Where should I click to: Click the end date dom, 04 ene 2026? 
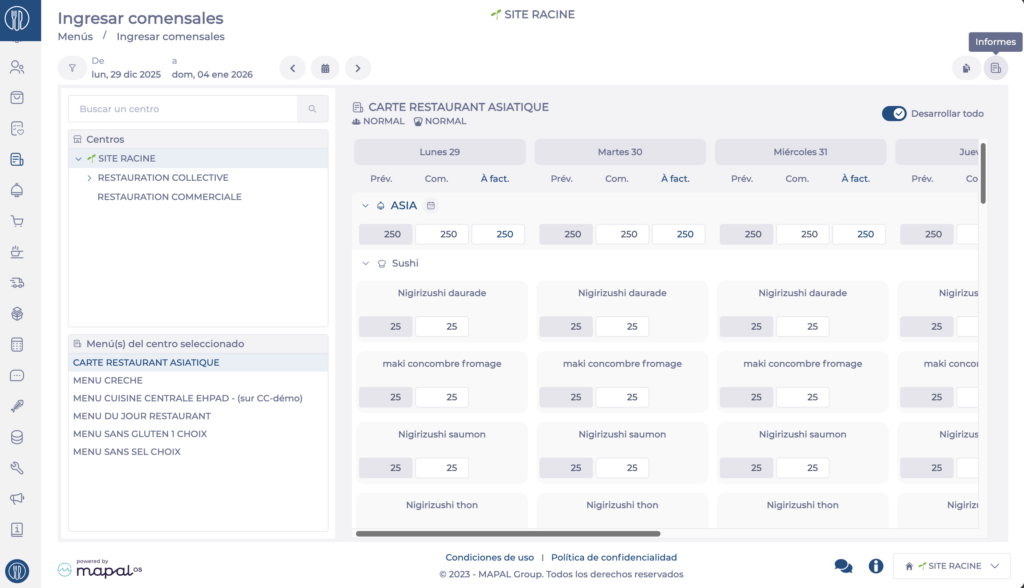point(212,74)
